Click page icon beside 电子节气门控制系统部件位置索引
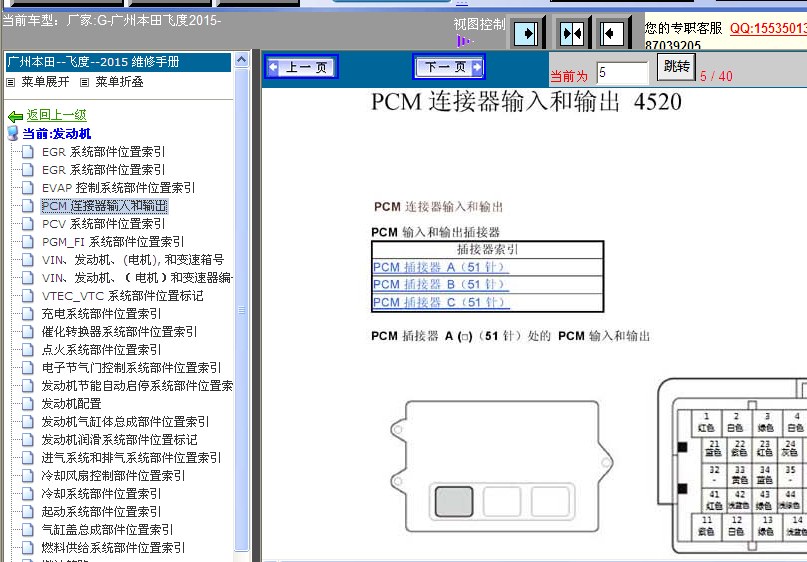Screen dimensions: 807x562 (x=28, y=368)
